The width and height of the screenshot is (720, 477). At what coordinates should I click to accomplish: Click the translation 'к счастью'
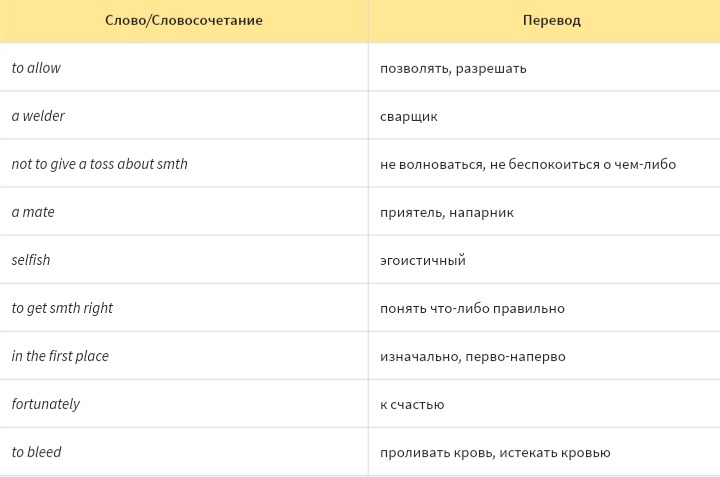412,404
